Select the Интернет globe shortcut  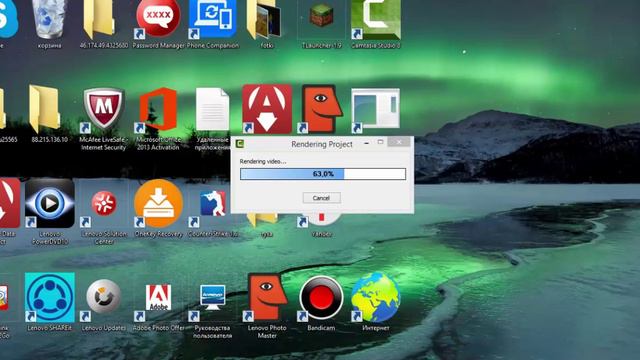pyautogui.click(x=376, y=298)
